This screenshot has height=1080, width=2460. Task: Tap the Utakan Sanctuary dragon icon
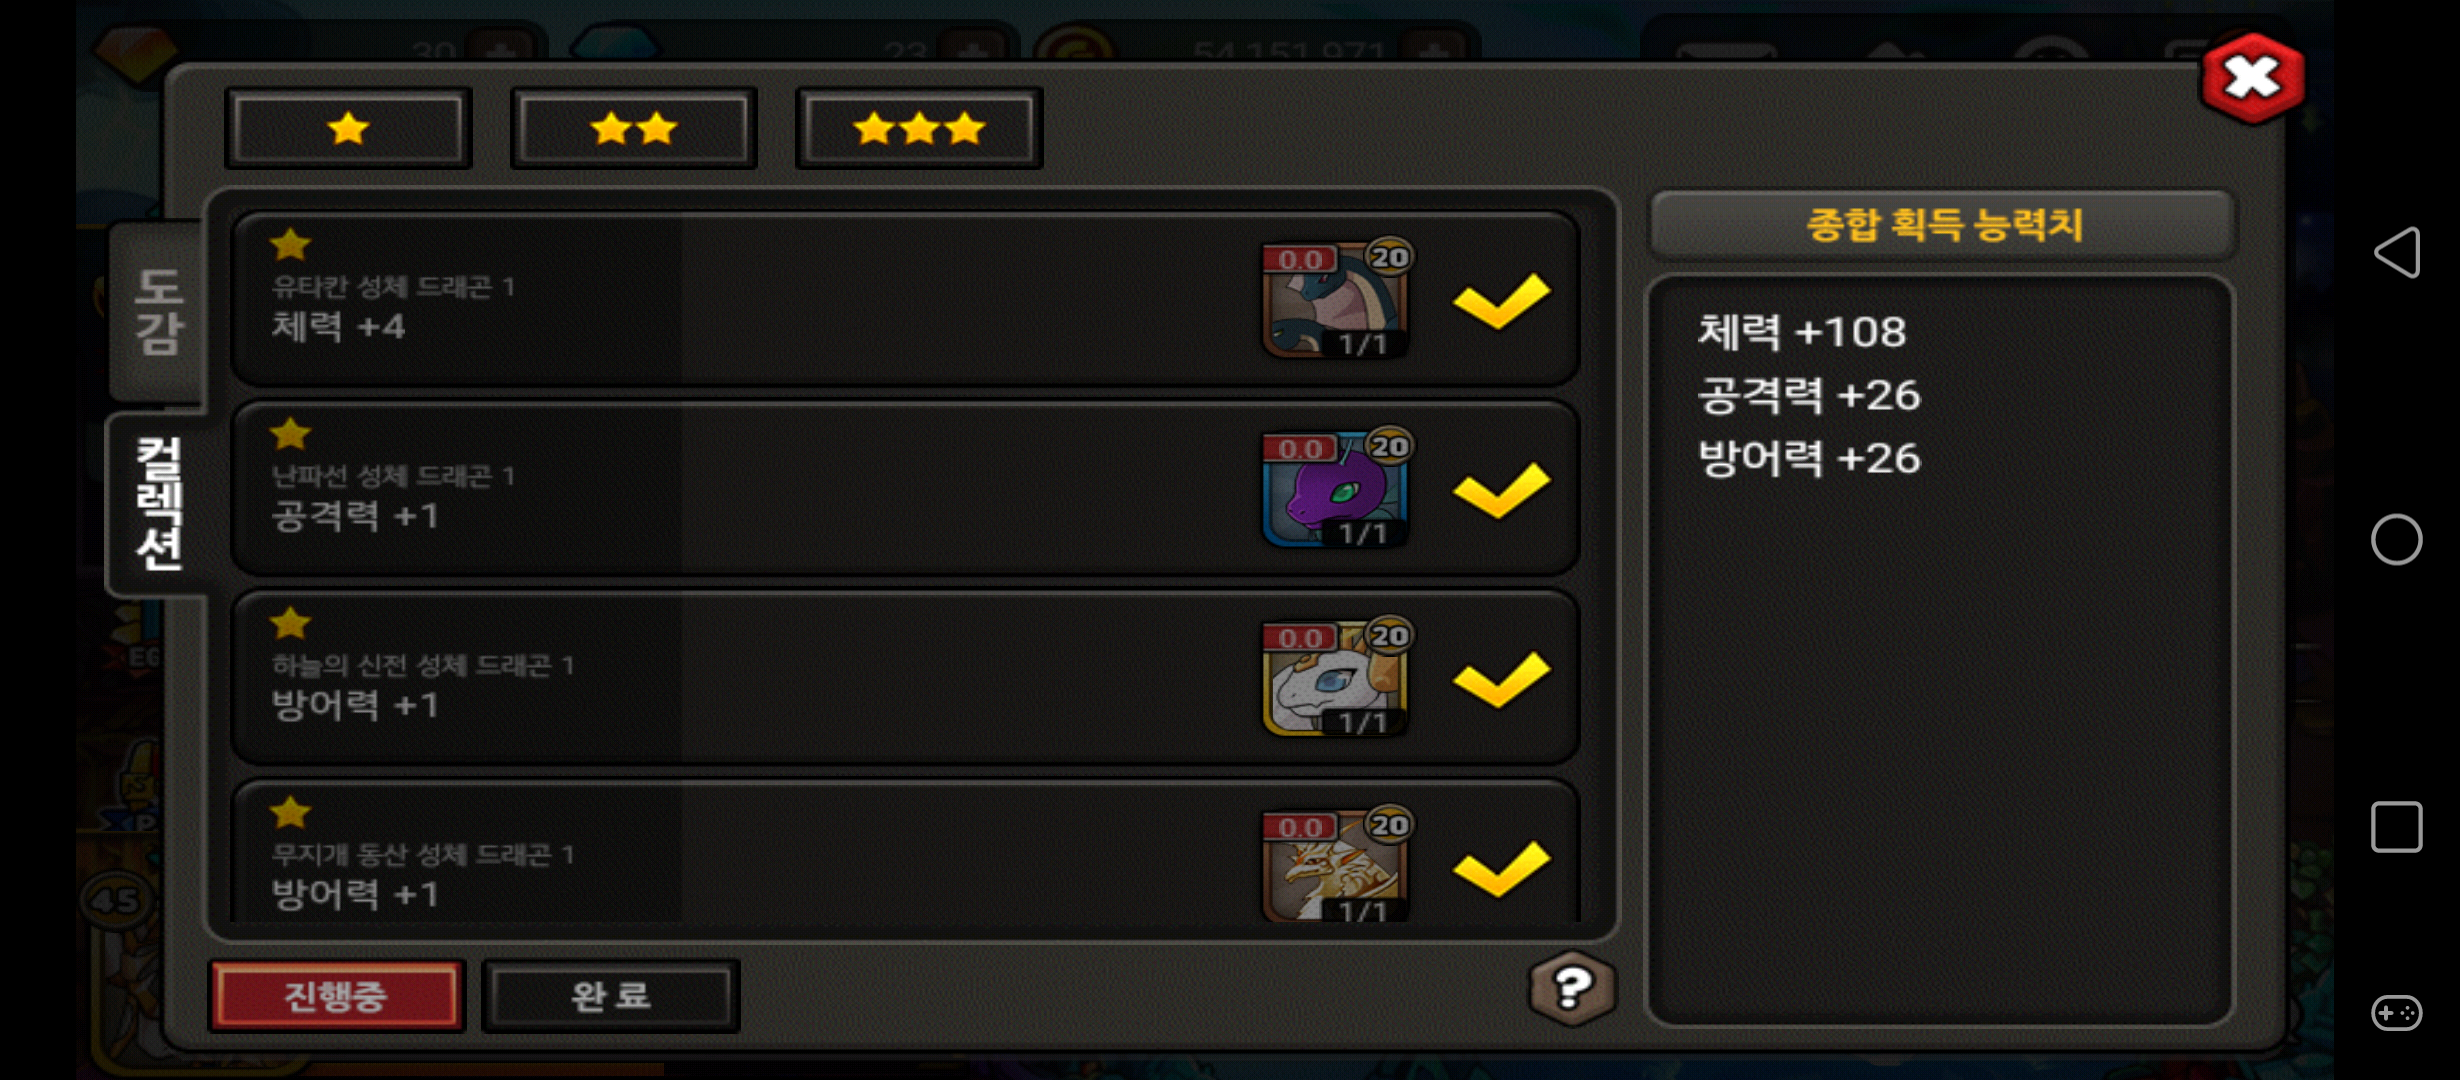[1336, 298]
